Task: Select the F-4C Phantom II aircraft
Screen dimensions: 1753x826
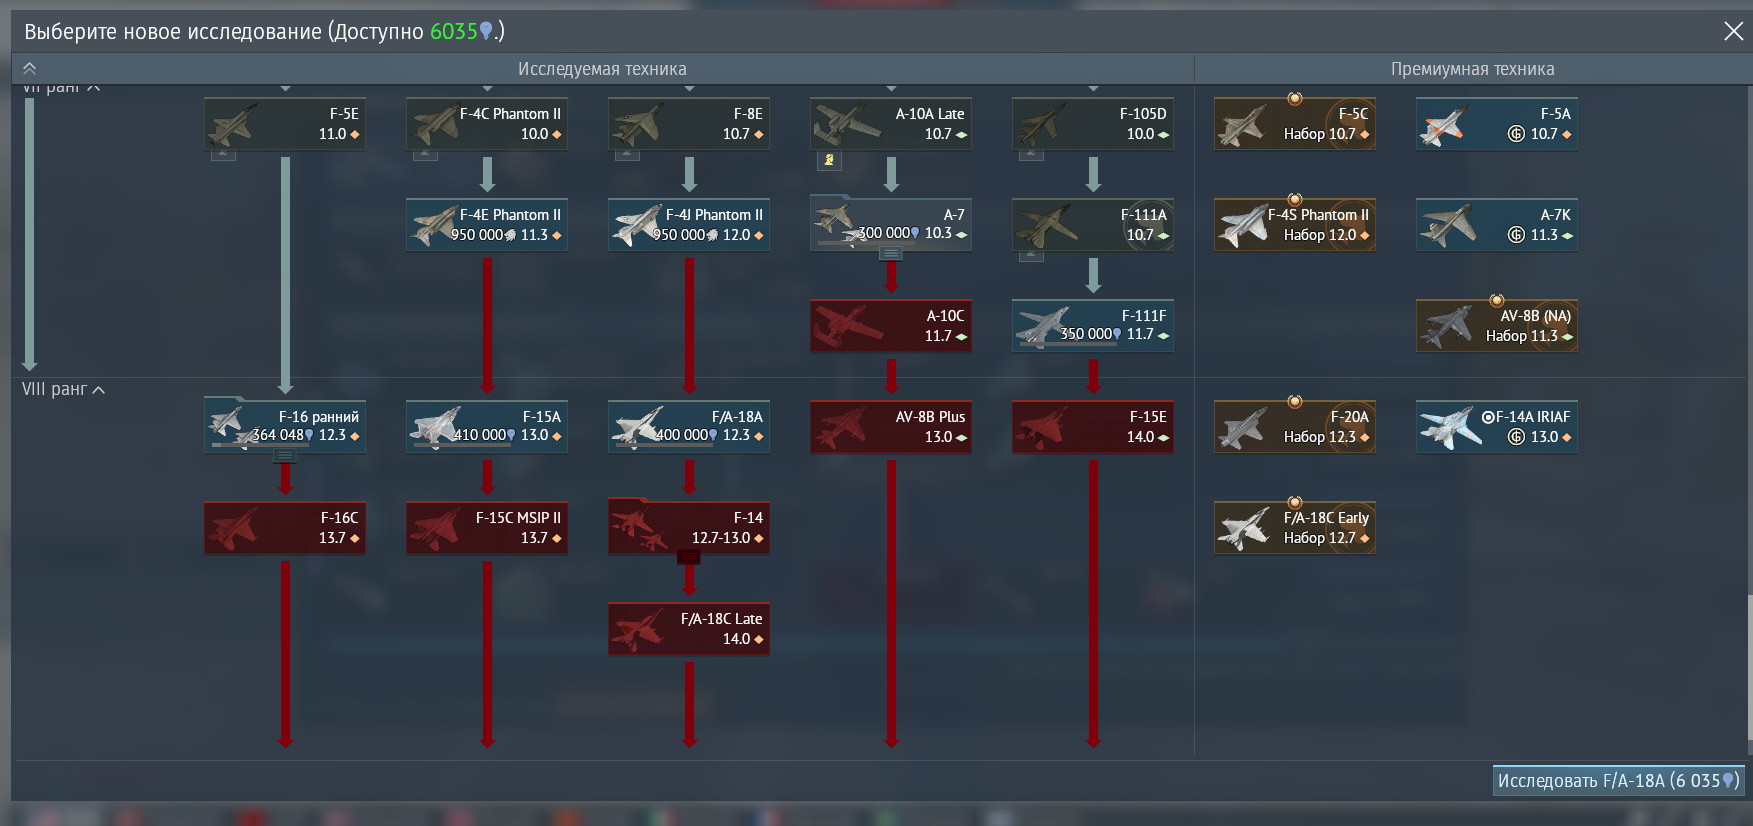Action: tap(487, 124)
